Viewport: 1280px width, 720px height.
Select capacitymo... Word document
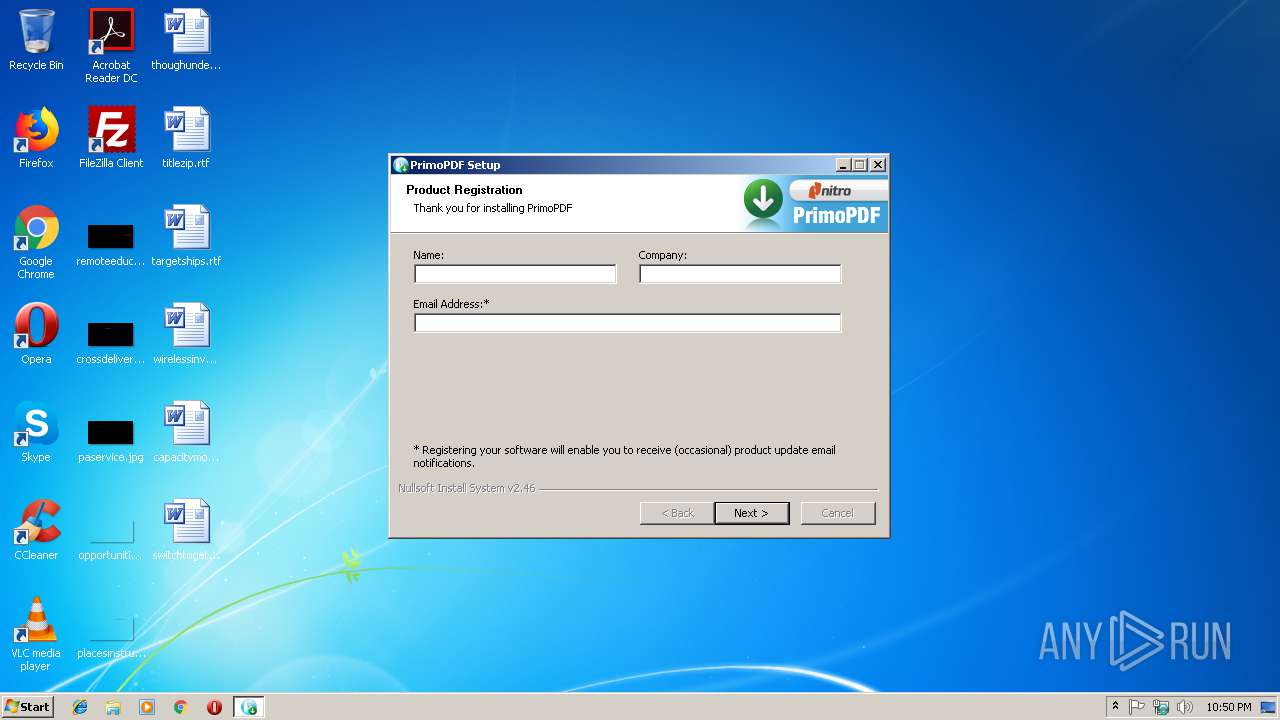[x=186, y=432]
